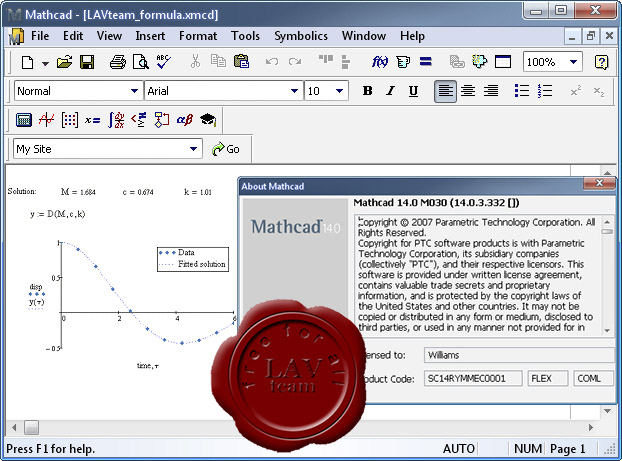Open the Help menu

point(412,36)
